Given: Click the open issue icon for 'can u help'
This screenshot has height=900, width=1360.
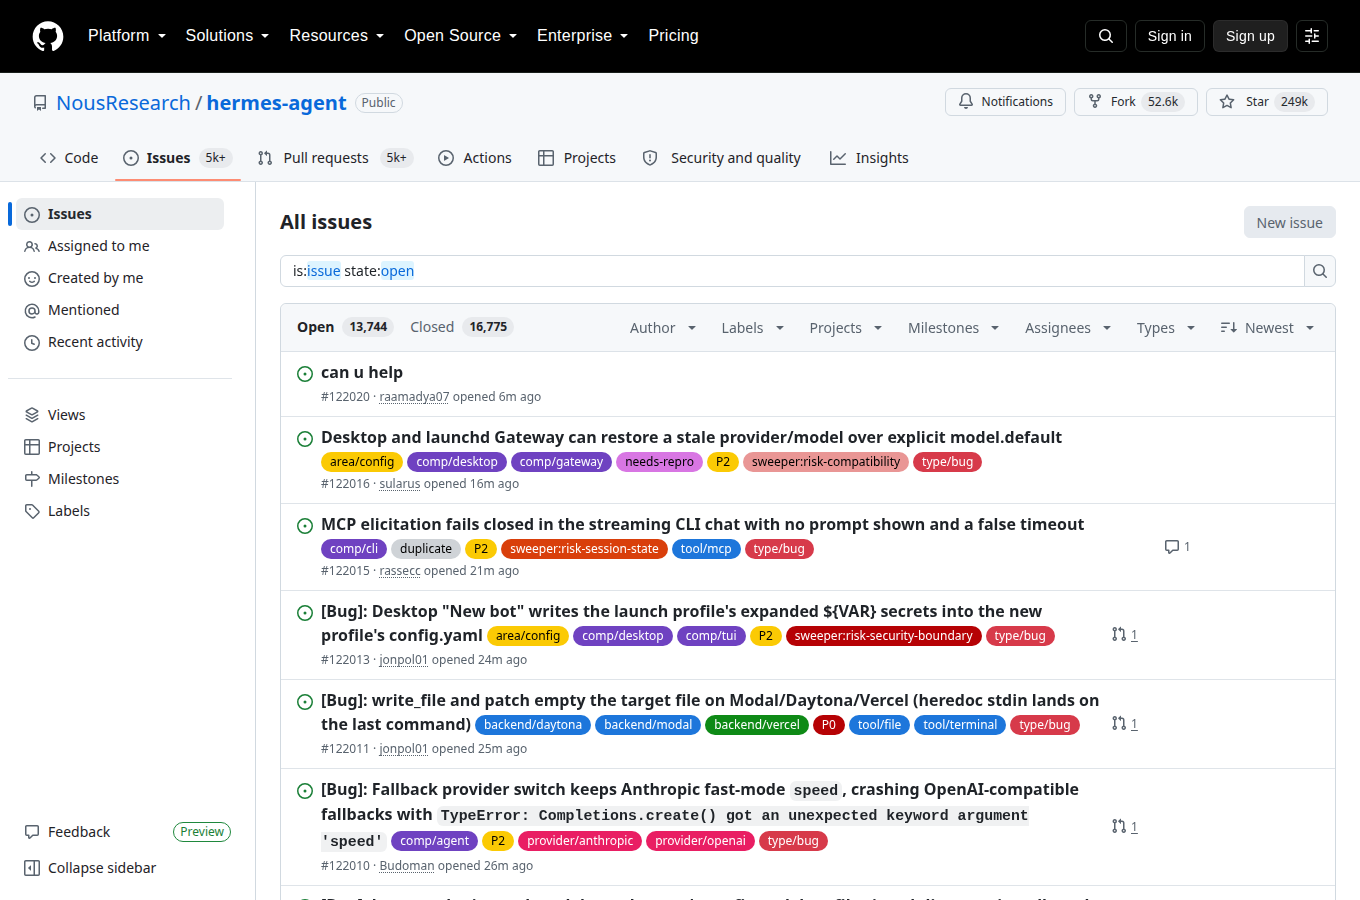Looking at the screenshot, I should (x=305, y=374).
